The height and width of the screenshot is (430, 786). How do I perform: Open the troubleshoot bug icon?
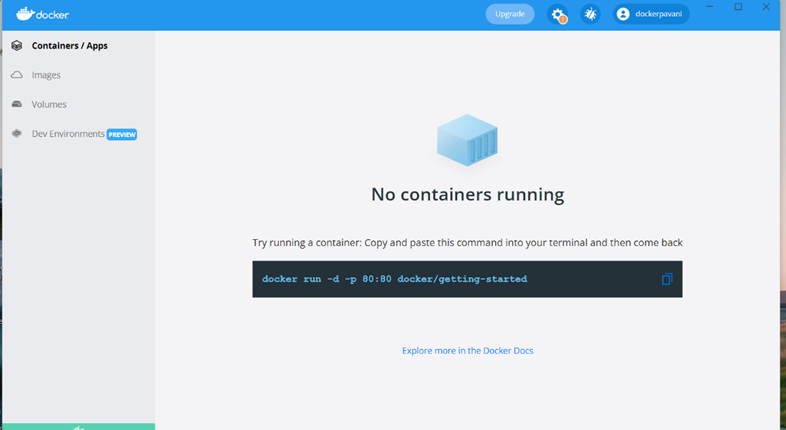(591, 14)
